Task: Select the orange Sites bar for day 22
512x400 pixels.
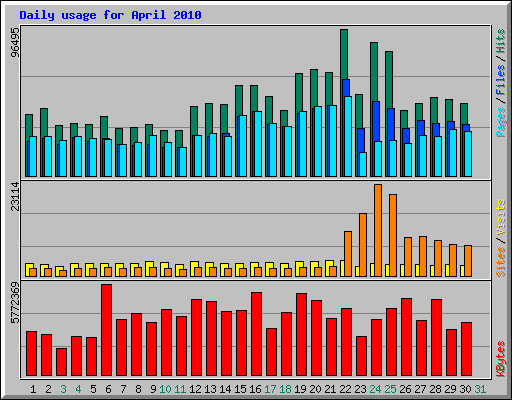Action: [x=348, y=254]
